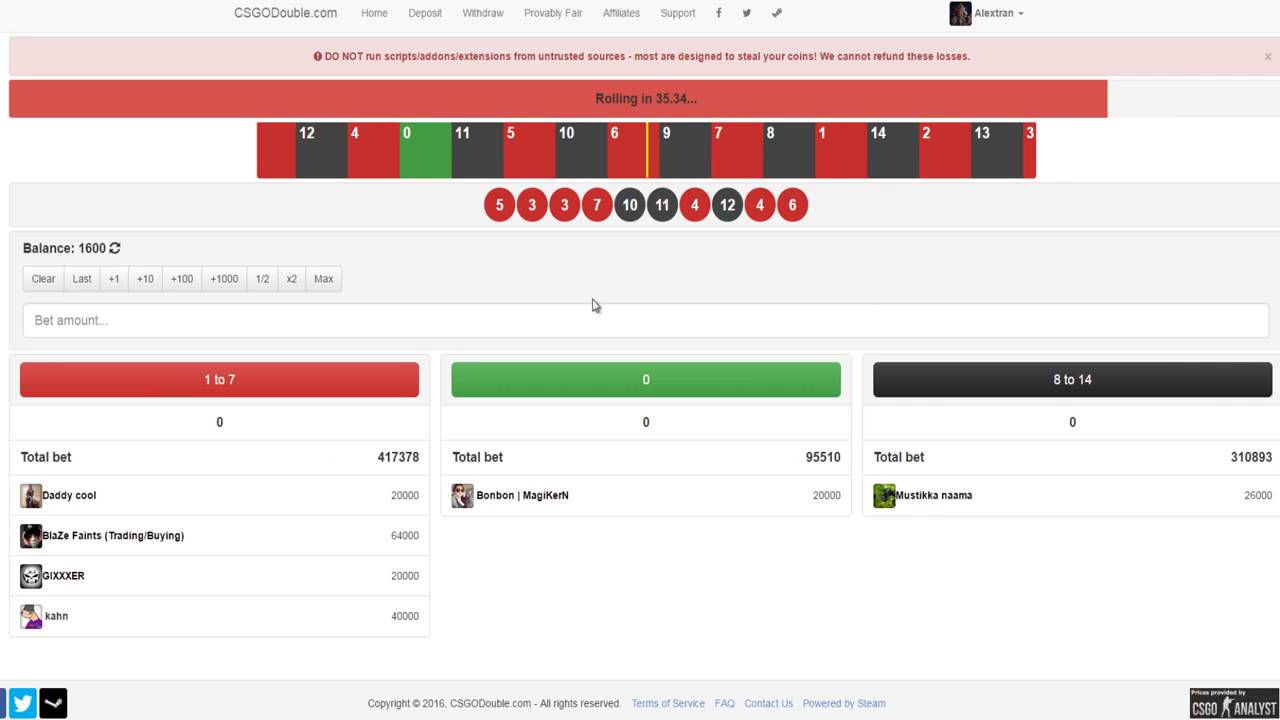Add +1 to the bet
This screenshot has width=1280, height=720.
click(x=114, y=279)
